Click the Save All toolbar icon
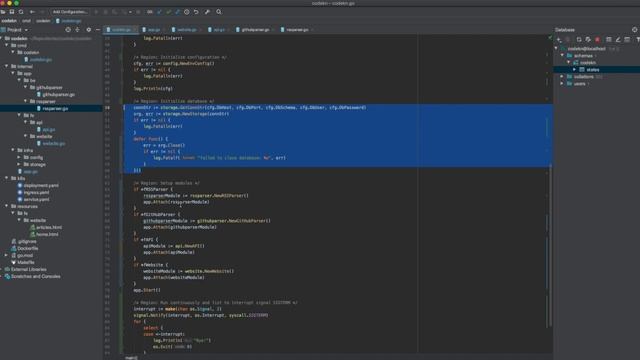Screen dimensions: 640x360 [12, 12]
